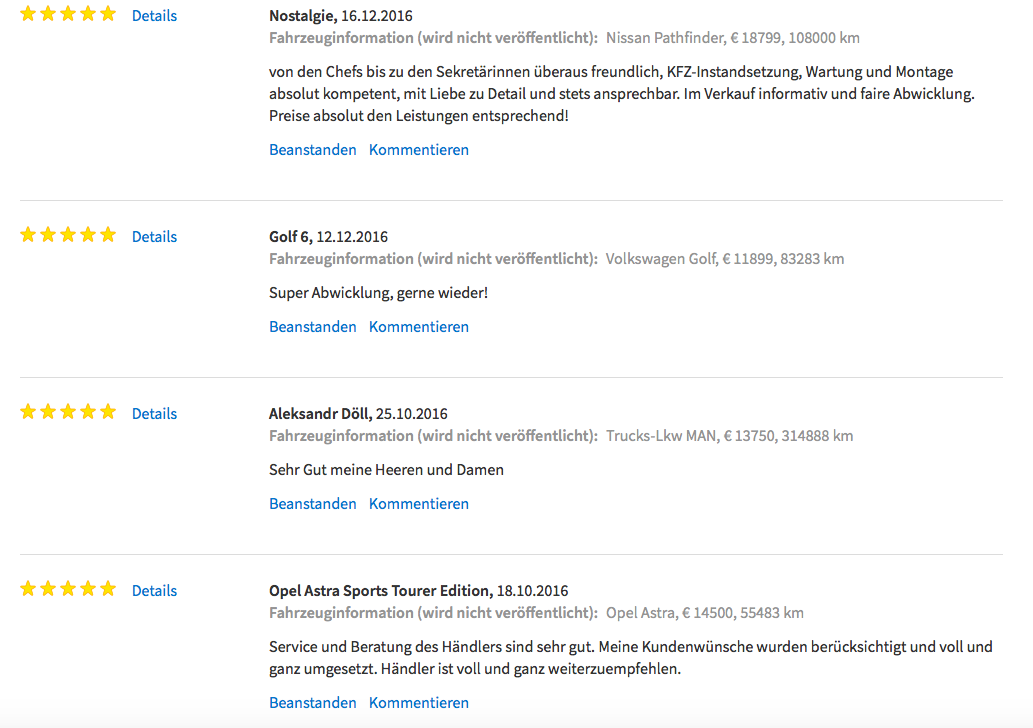Click the star rating of Nostalgie review
The height and width of the screenshot is (728, 1033).
pyautogui.click(x=68, y=14)
